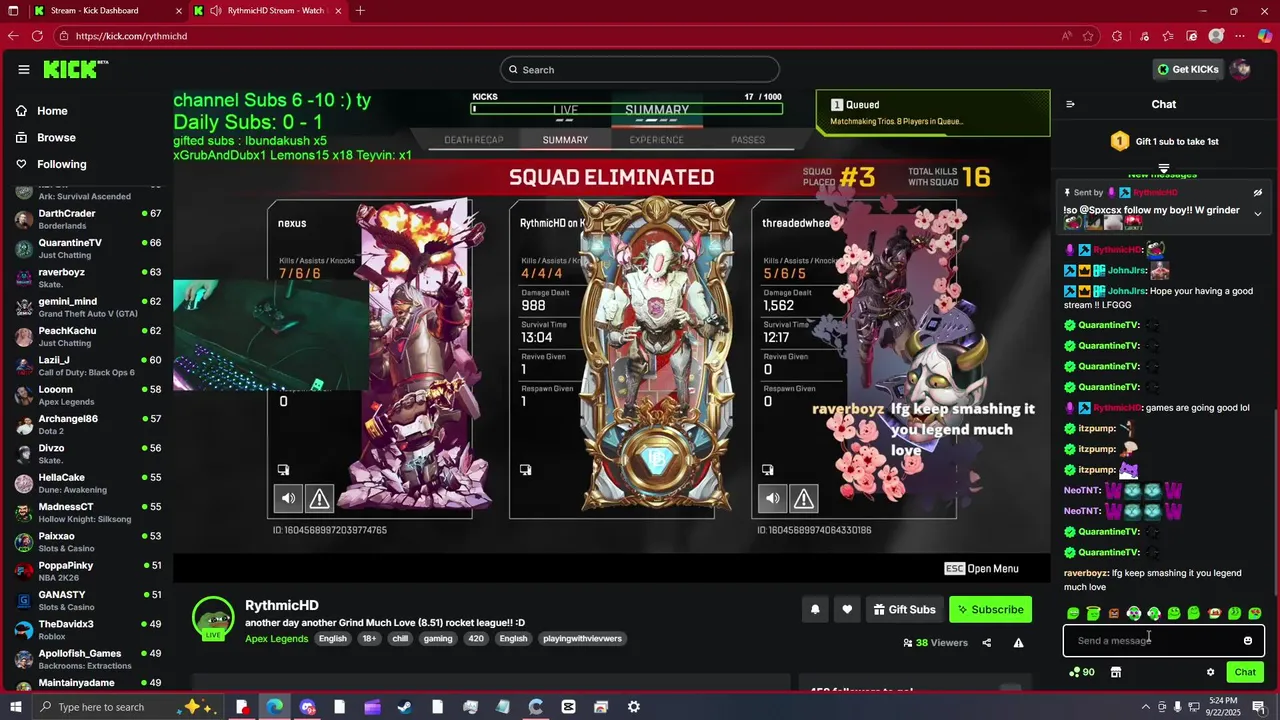Open TheDavidx3 channel in the sidebar

click(88, 630)
